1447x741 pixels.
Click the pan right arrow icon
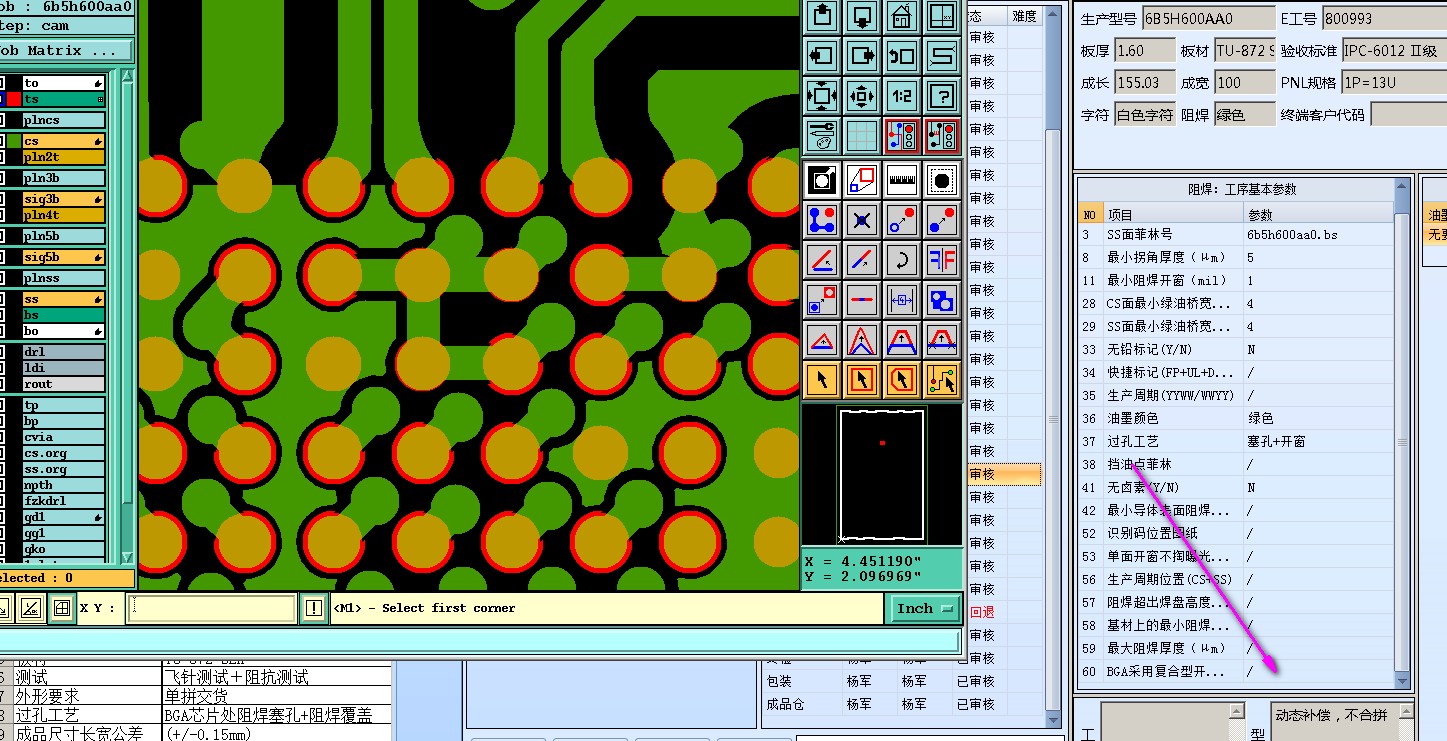(x=862, y=56)
